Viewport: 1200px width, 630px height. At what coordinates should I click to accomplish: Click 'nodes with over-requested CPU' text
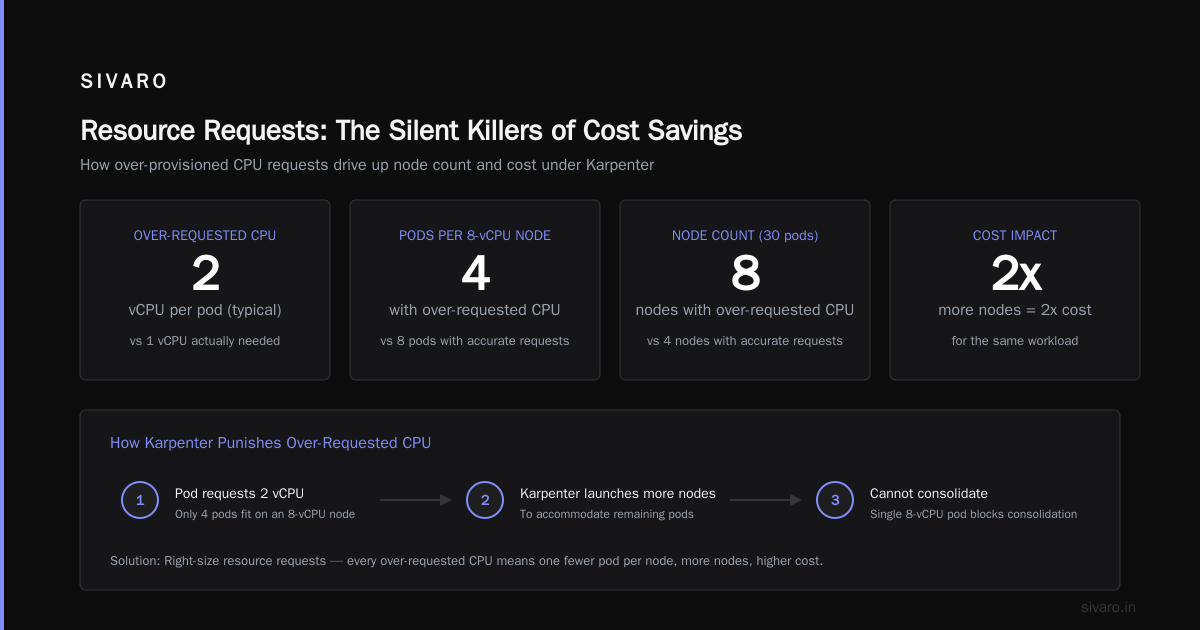[745, 310]
